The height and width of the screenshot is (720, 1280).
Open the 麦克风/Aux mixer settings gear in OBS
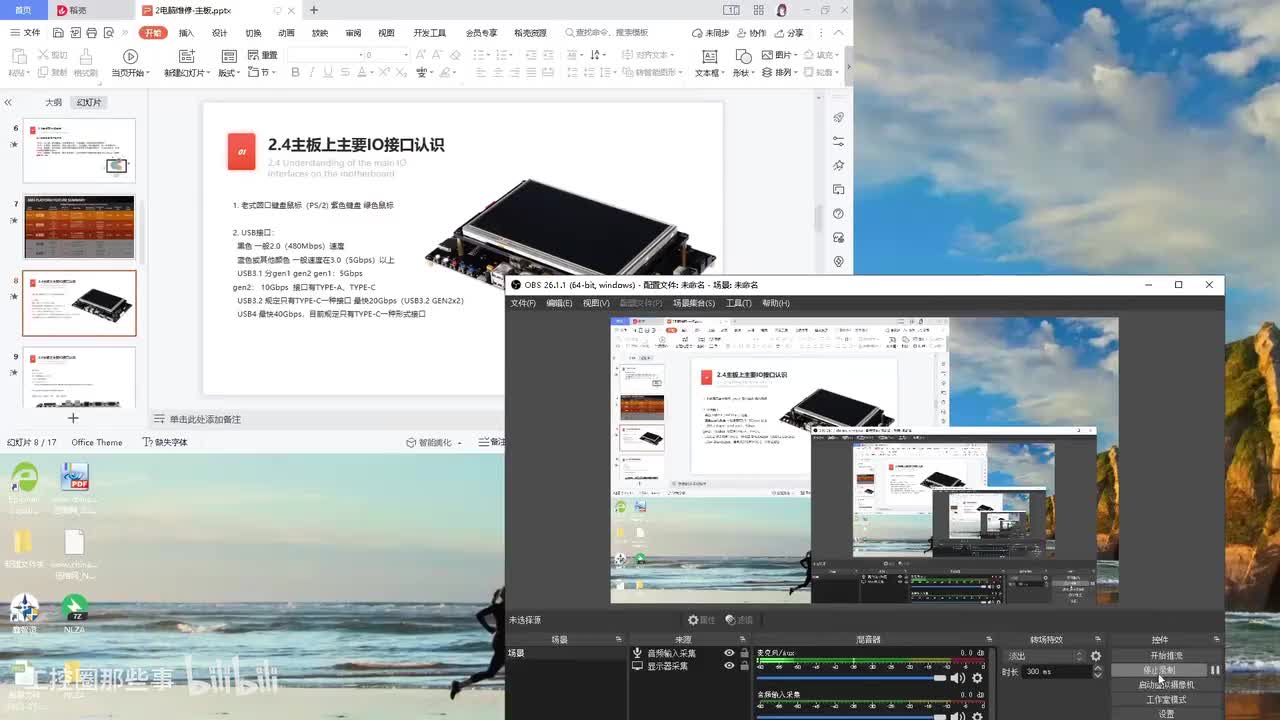coord(977,678)
